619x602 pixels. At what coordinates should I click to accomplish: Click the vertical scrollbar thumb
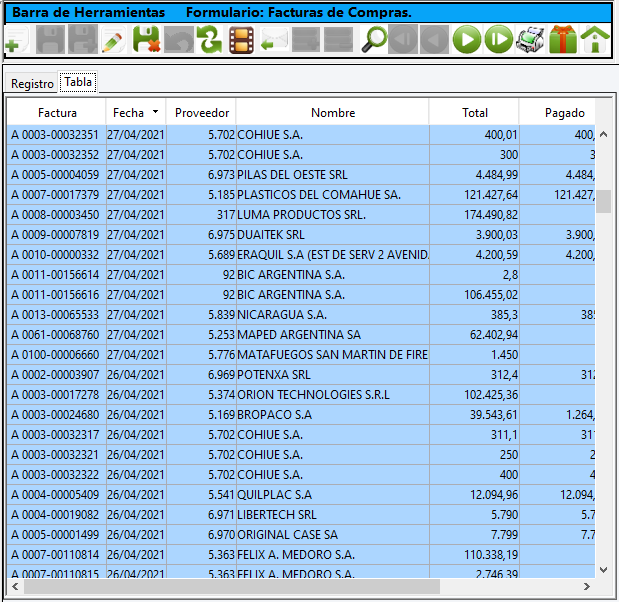coord(603,201)
